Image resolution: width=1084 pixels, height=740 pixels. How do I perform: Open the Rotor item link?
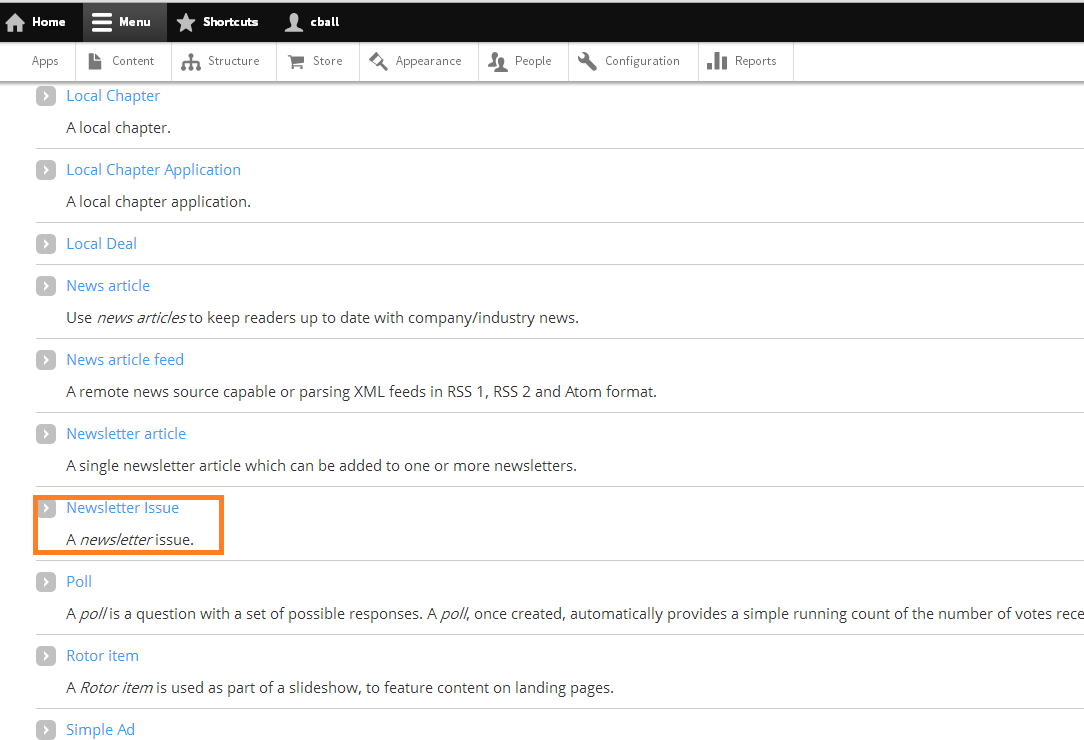click(x=102, y=656)
